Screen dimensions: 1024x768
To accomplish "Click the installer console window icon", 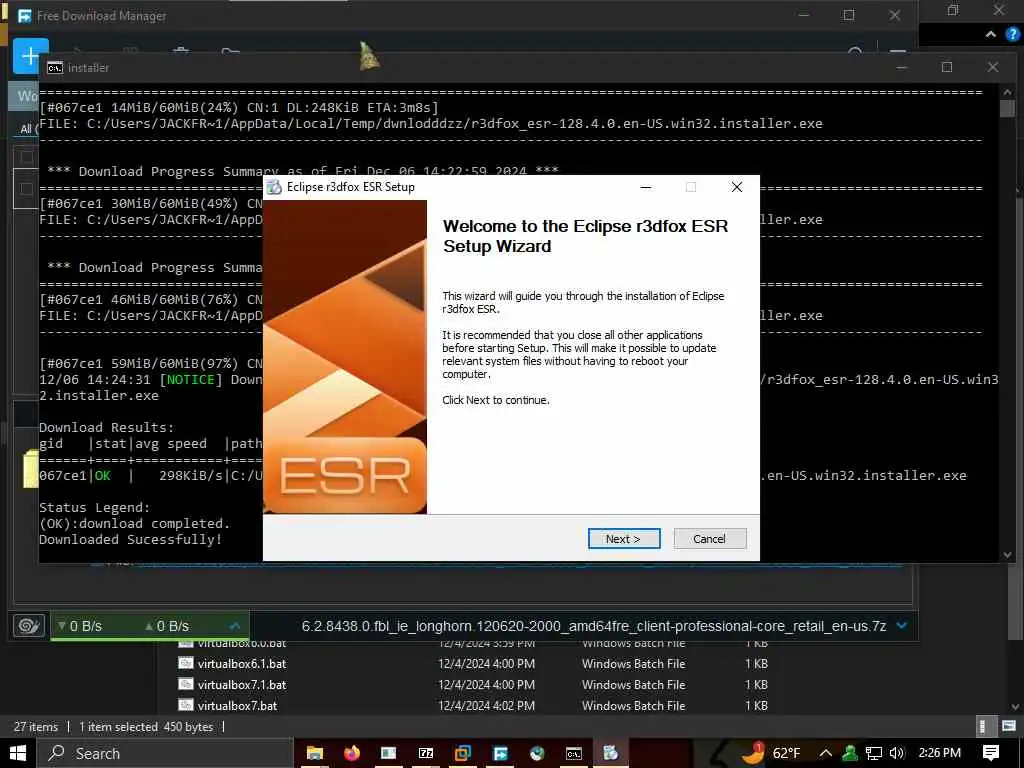I will click(56, 68).
